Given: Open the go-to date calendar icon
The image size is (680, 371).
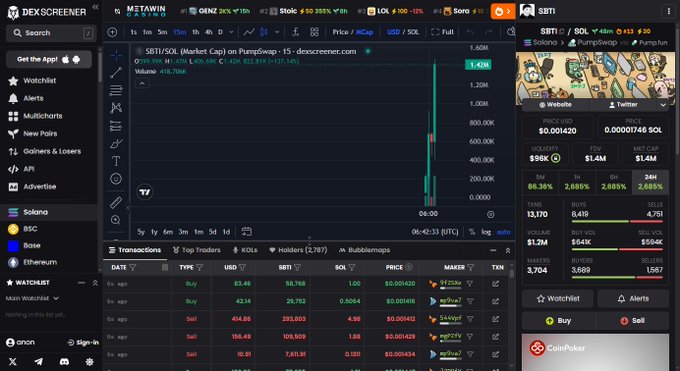Looking at the screenshot, I should point(246,232).
